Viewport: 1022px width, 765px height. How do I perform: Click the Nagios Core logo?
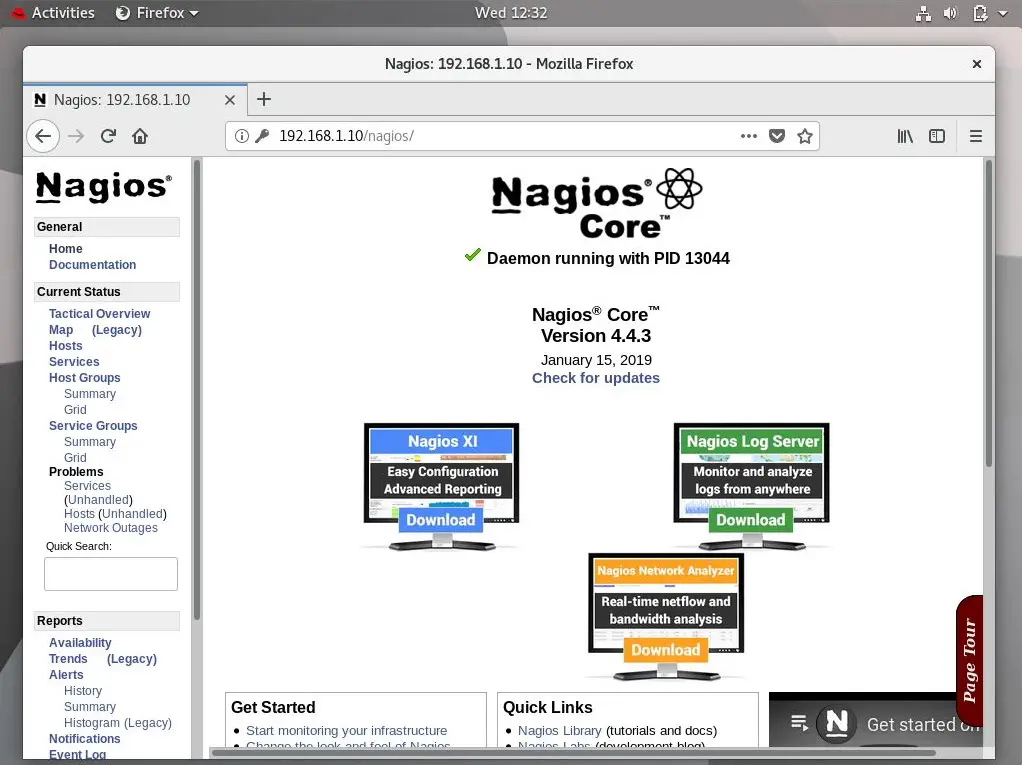click(596, 204)
